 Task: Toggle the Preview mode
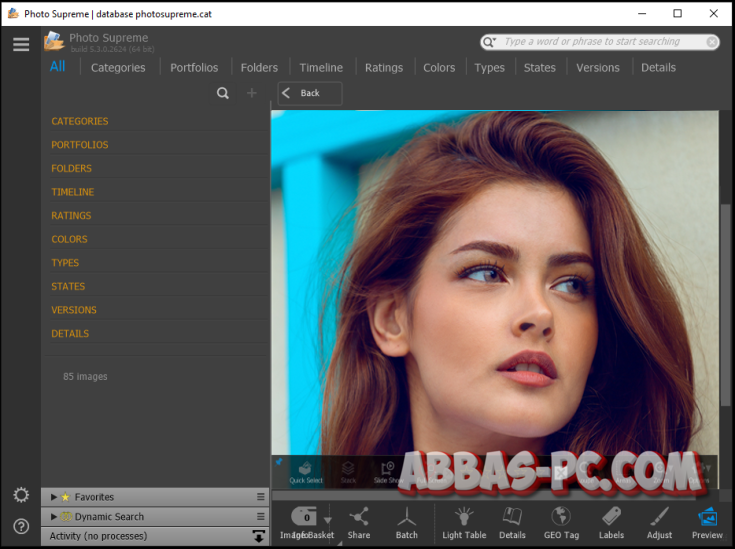707,520
